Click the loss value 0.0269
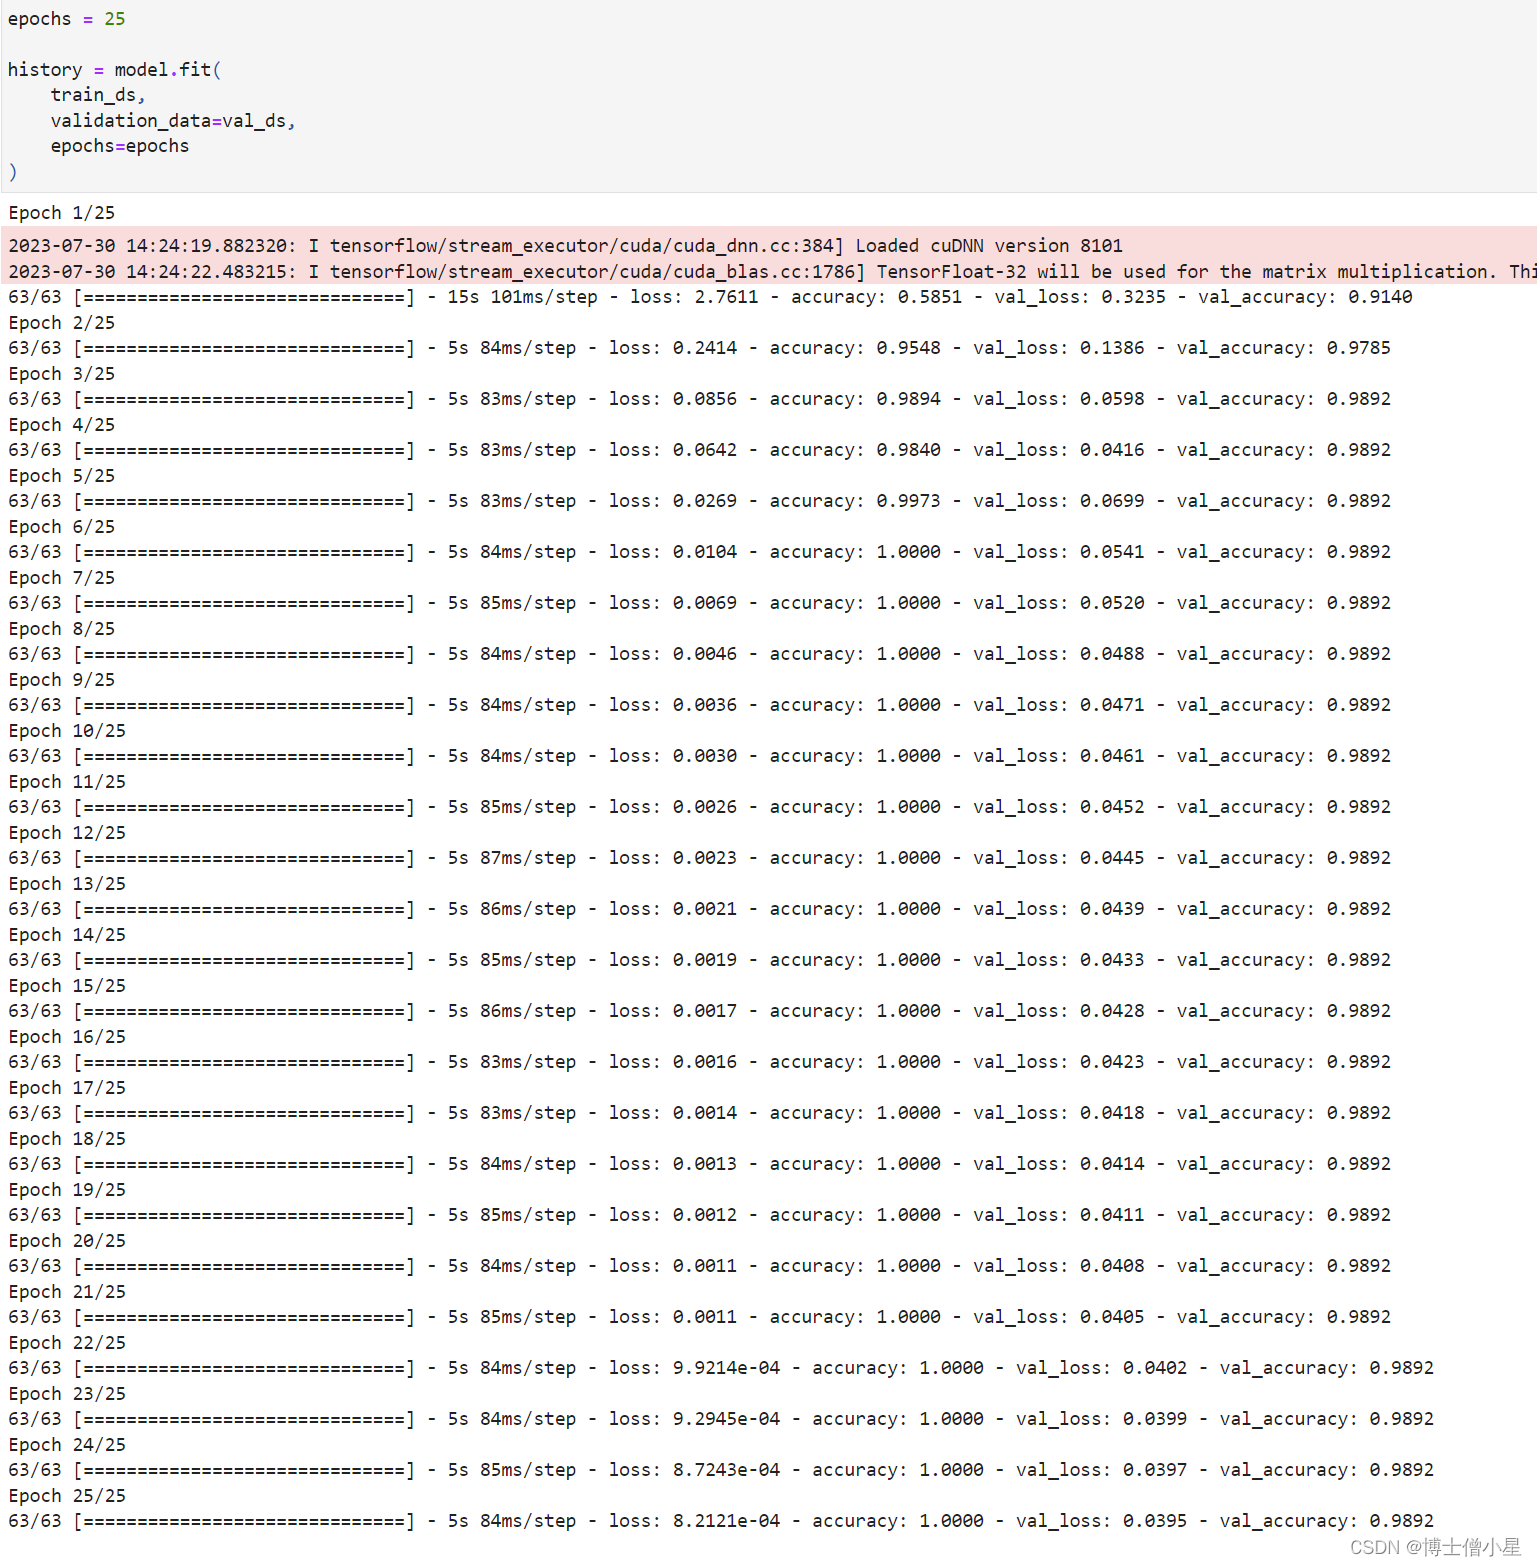 tap(705, 501)
